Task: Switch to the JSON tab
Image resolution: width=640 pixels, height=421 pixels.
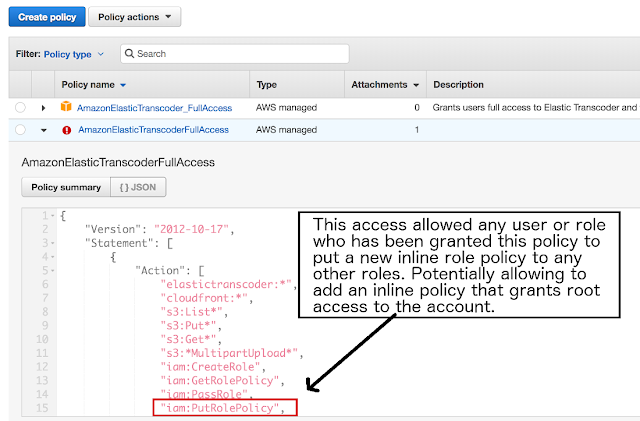Action: [x=138, y=187]
